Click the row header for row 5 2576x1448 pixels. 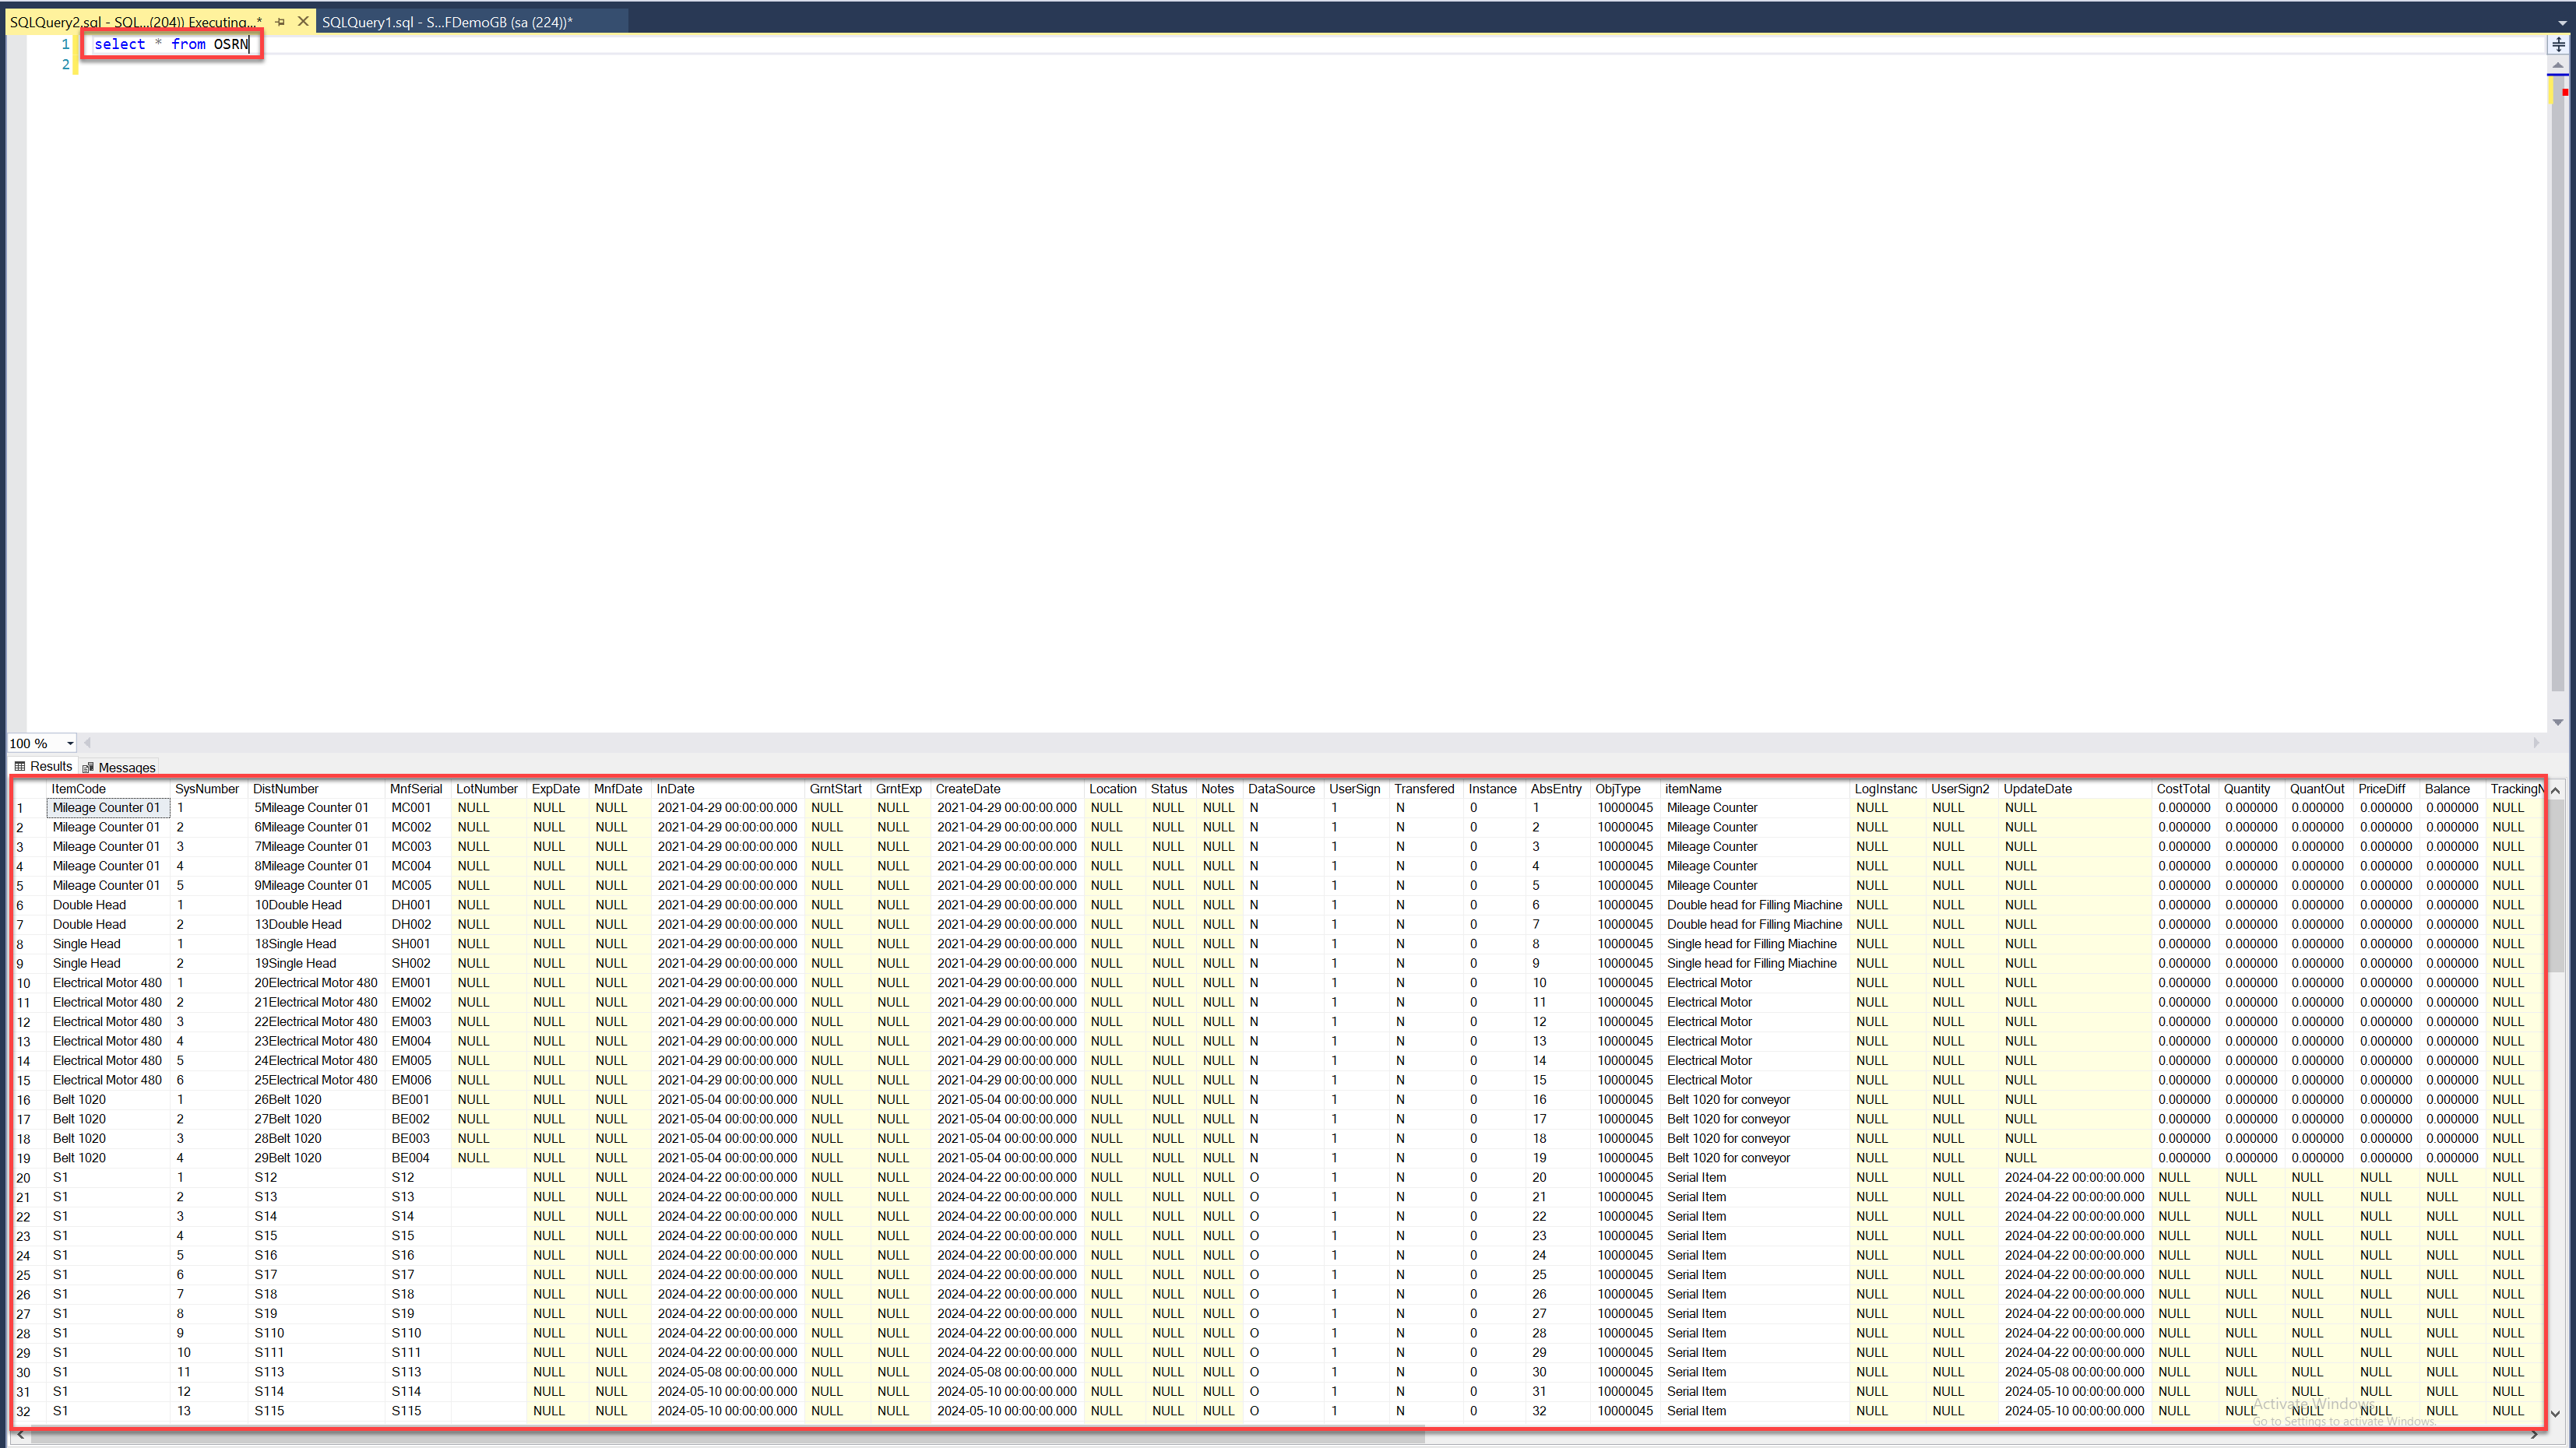(25, 885)
